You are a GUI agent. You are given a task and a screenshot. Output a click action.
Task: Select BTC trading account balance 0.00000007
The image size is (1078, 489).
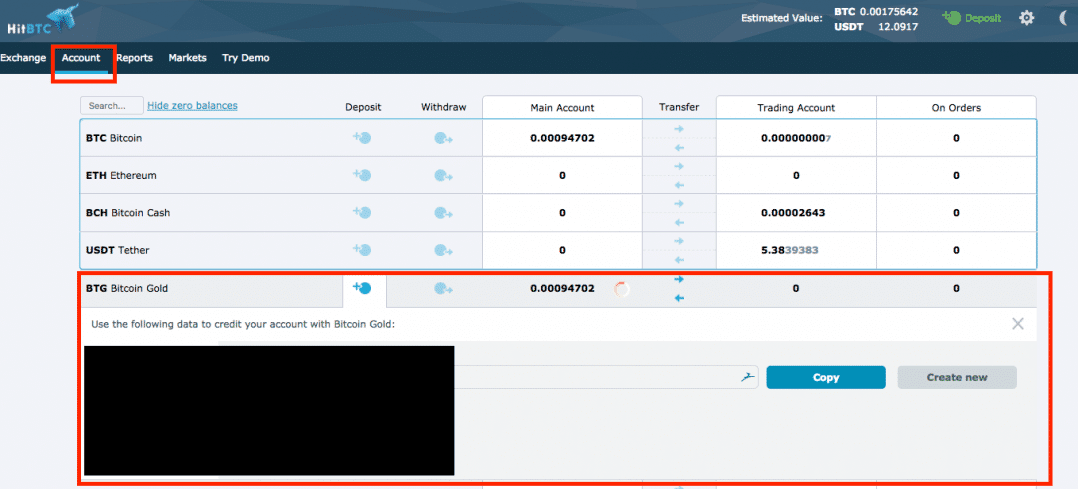796,138
